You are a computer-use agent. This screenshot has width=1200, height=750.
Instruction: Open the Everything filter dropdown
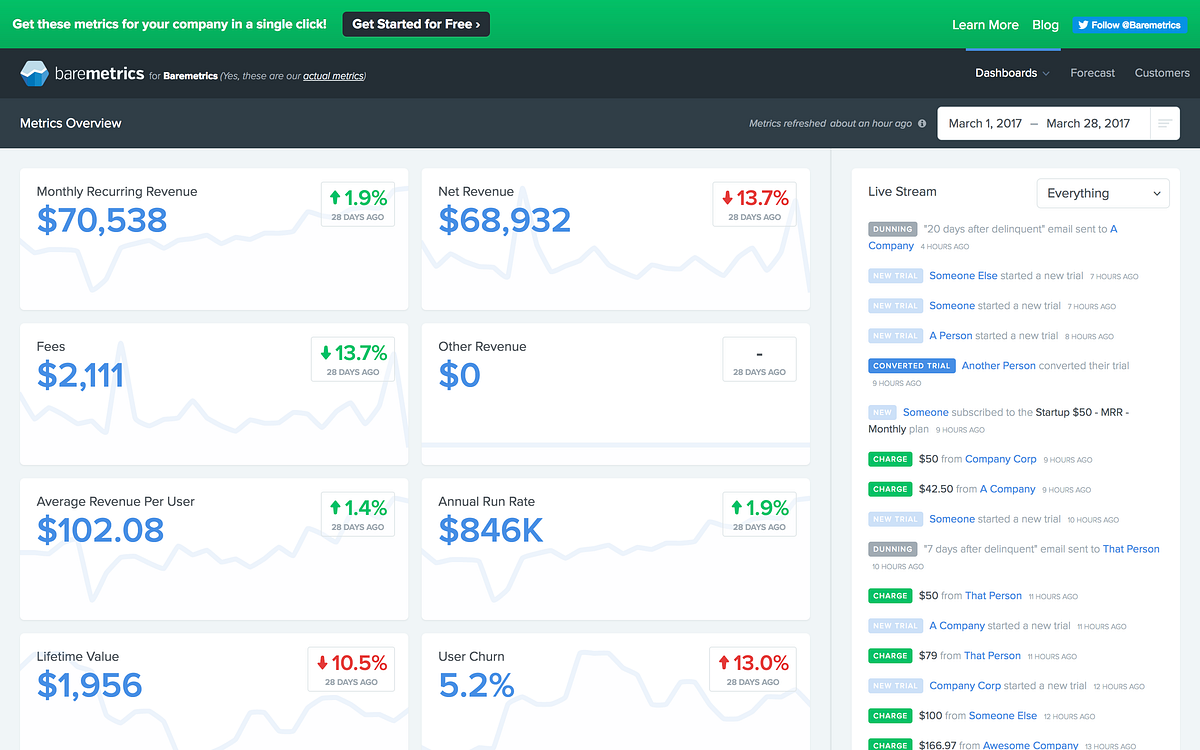click(x=1103, y=193)
